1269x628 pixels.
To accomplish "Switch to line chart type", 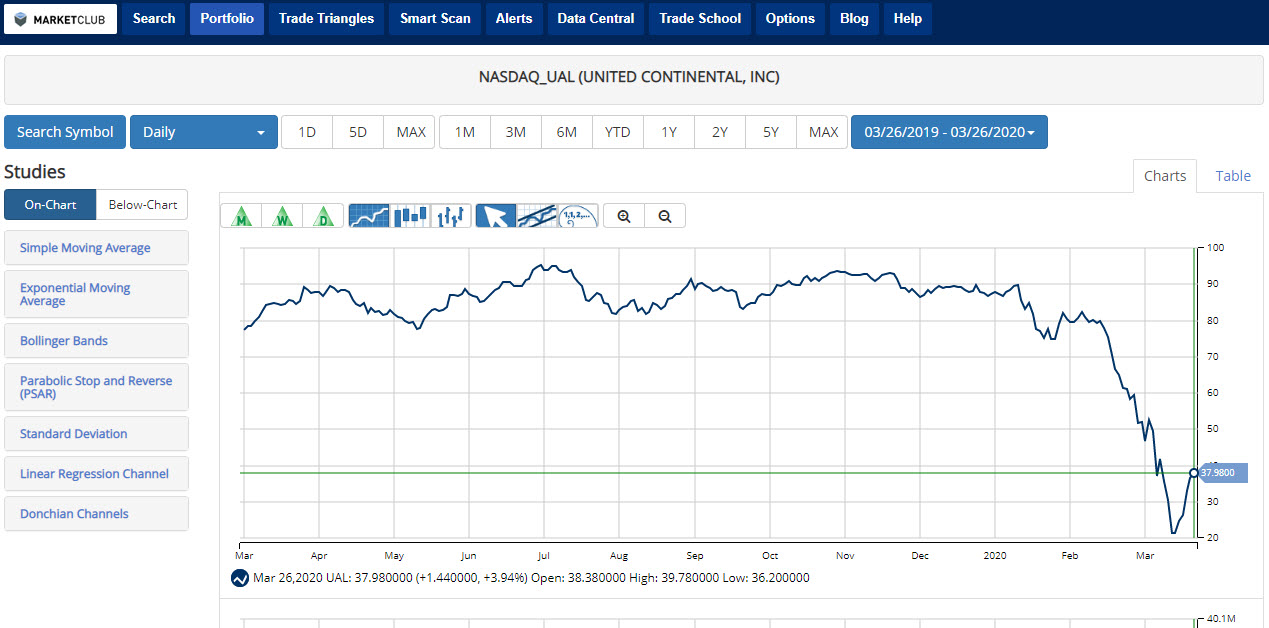I will [369, 216].
